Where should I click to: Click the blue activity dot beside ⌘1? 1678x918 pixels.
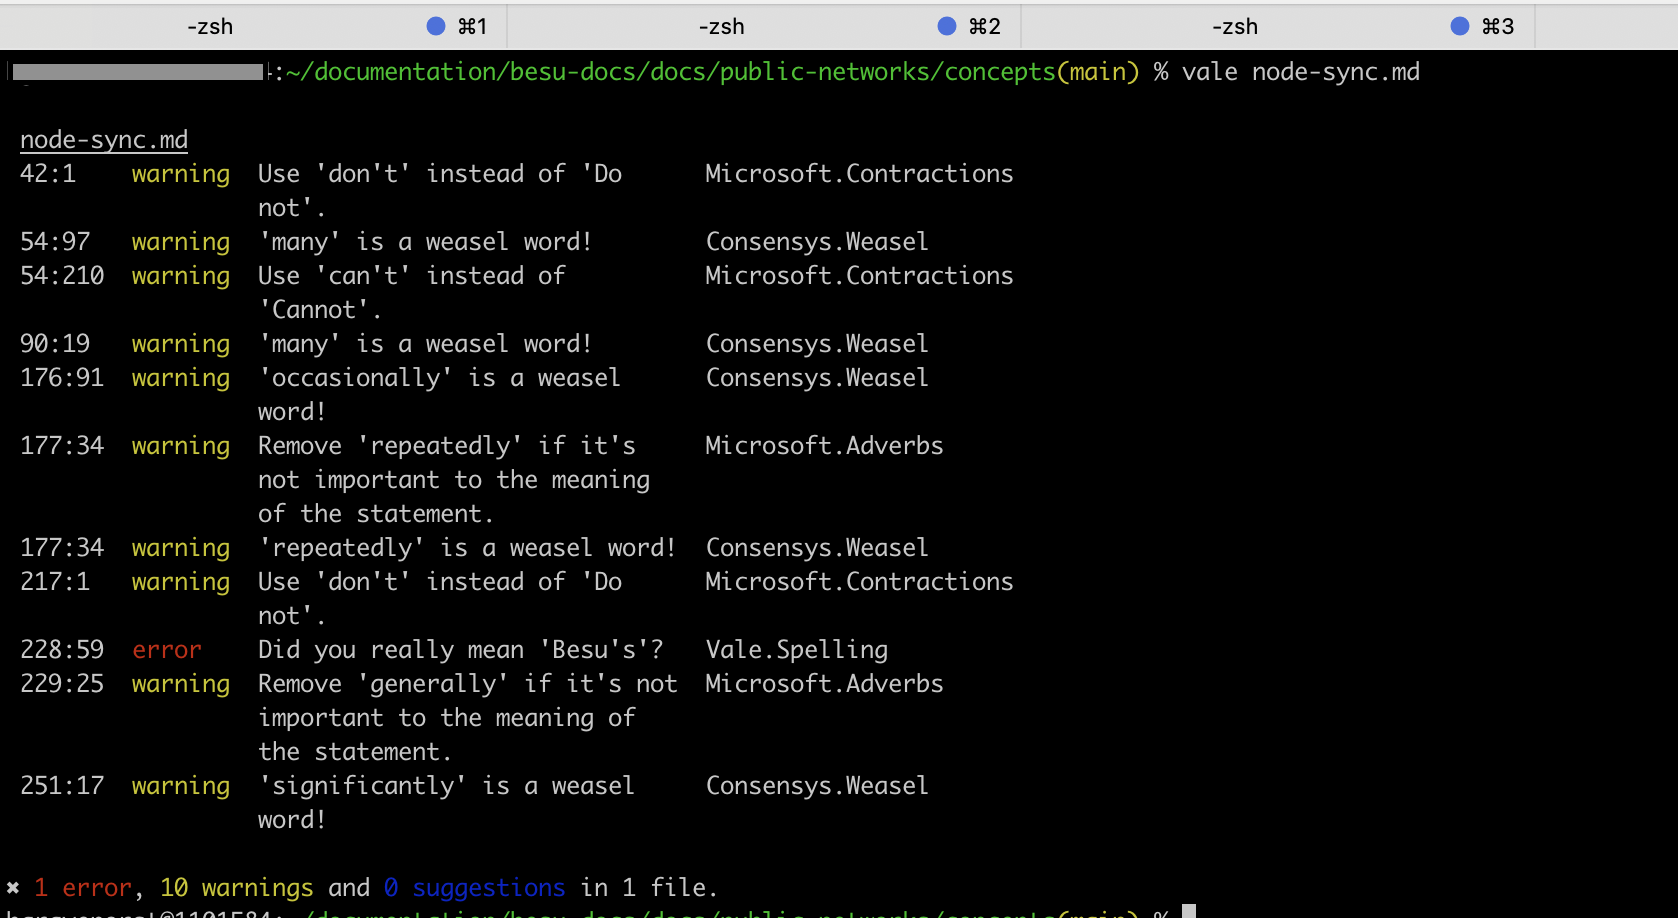click(436, 27)
